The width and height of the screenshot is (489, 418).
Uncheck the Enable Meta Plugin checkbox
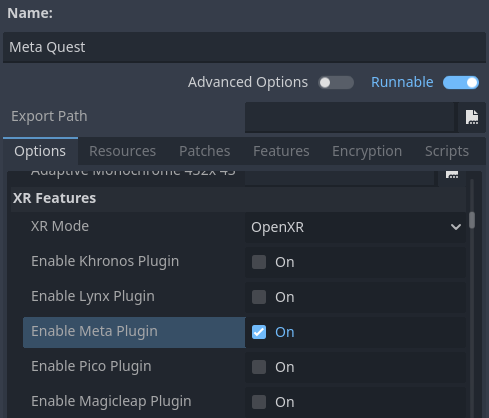click(x=259, y=332)
